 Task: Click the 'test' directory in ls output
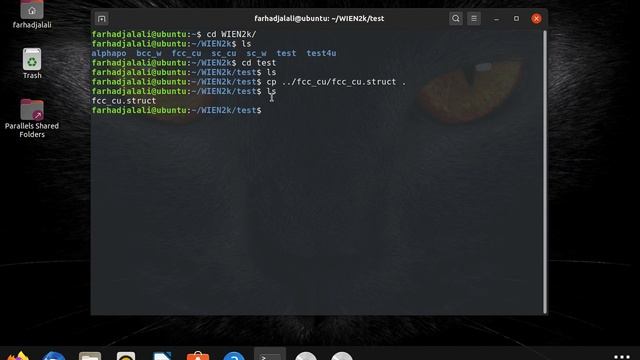[x=286, y=53]
